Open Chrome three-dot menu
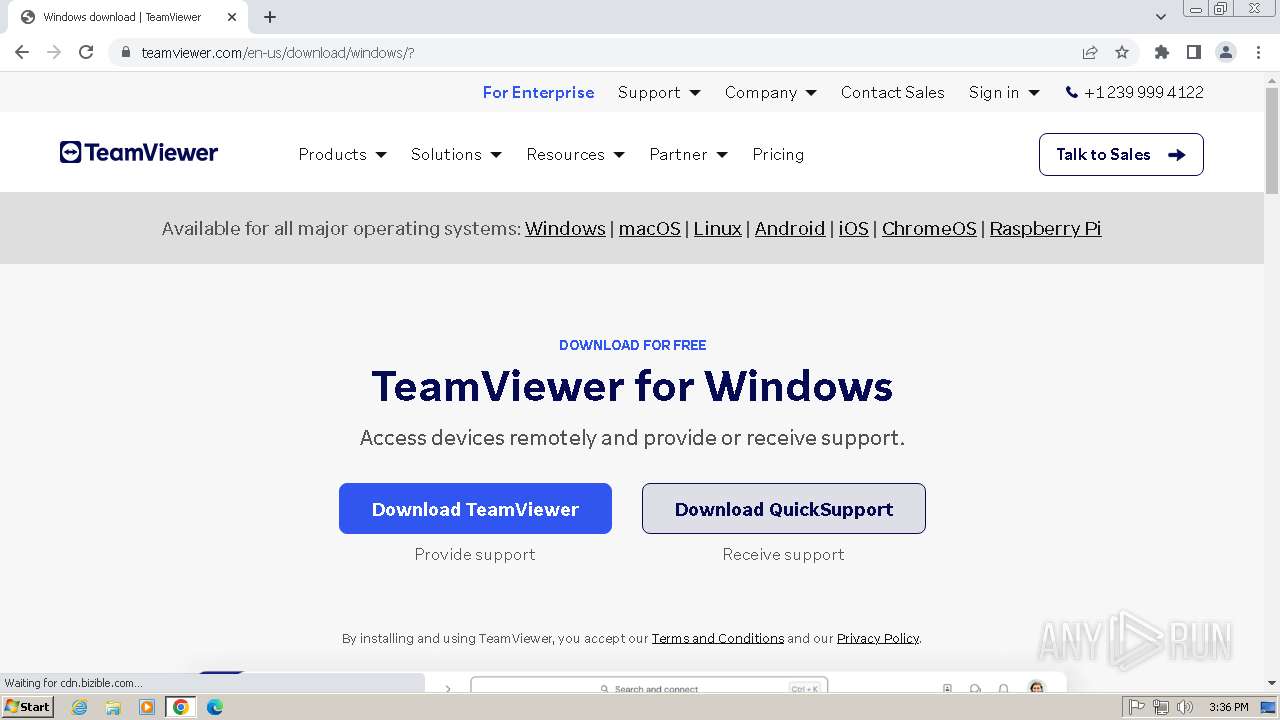This screenshot has height=720, width=1280. click(x=1257, y=52)
